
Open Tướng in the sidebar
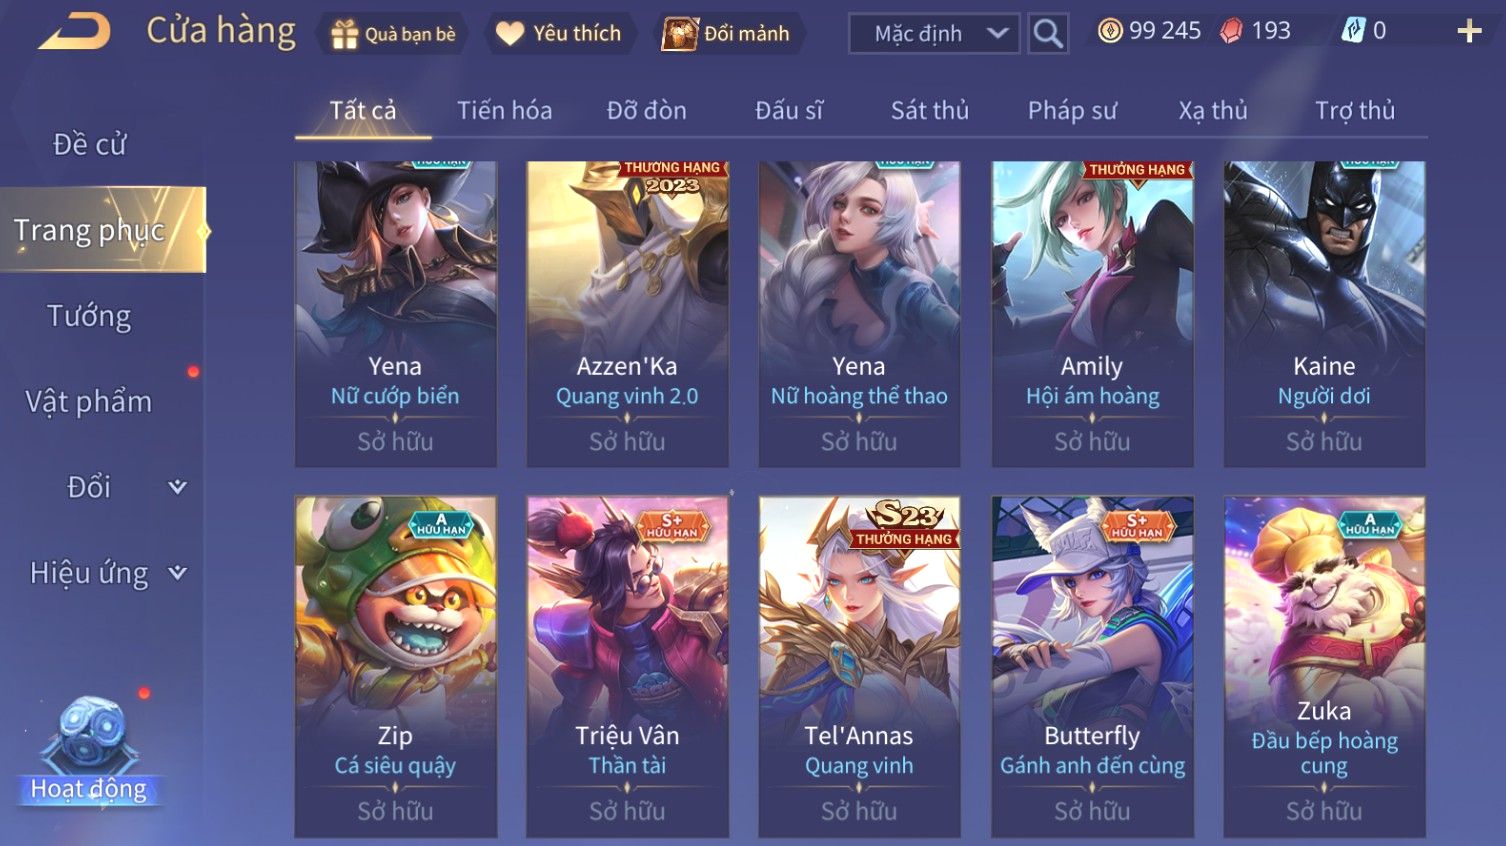point(89,316)
